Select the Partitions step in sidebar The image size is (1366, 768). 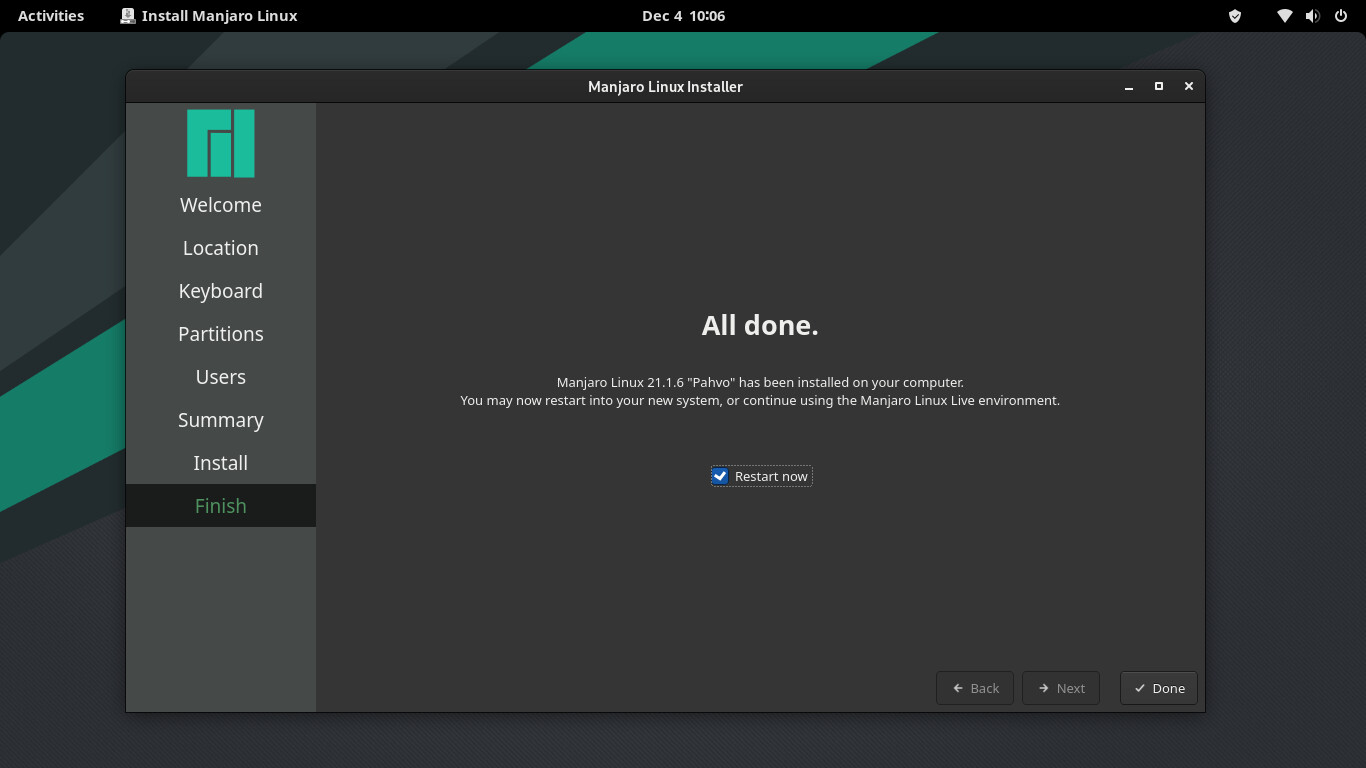(220, 334)
